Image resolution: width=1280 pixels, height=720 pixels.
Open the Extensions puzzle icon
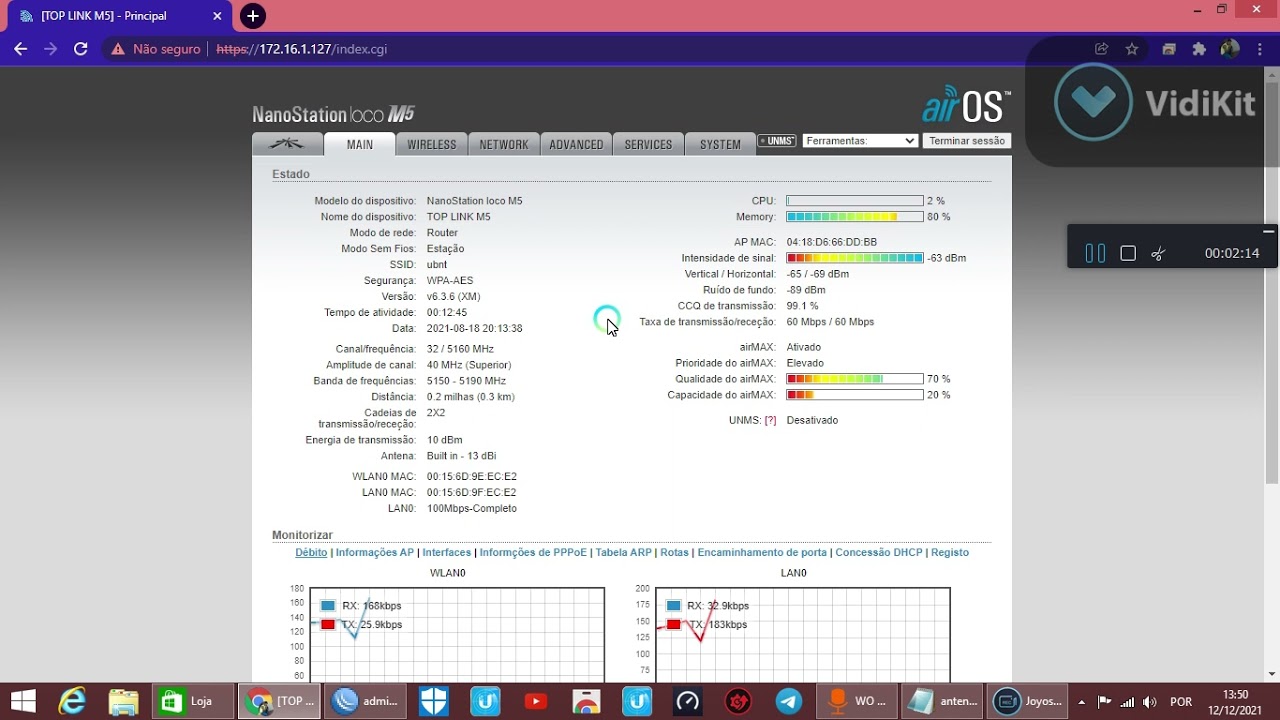point(1199,49)
